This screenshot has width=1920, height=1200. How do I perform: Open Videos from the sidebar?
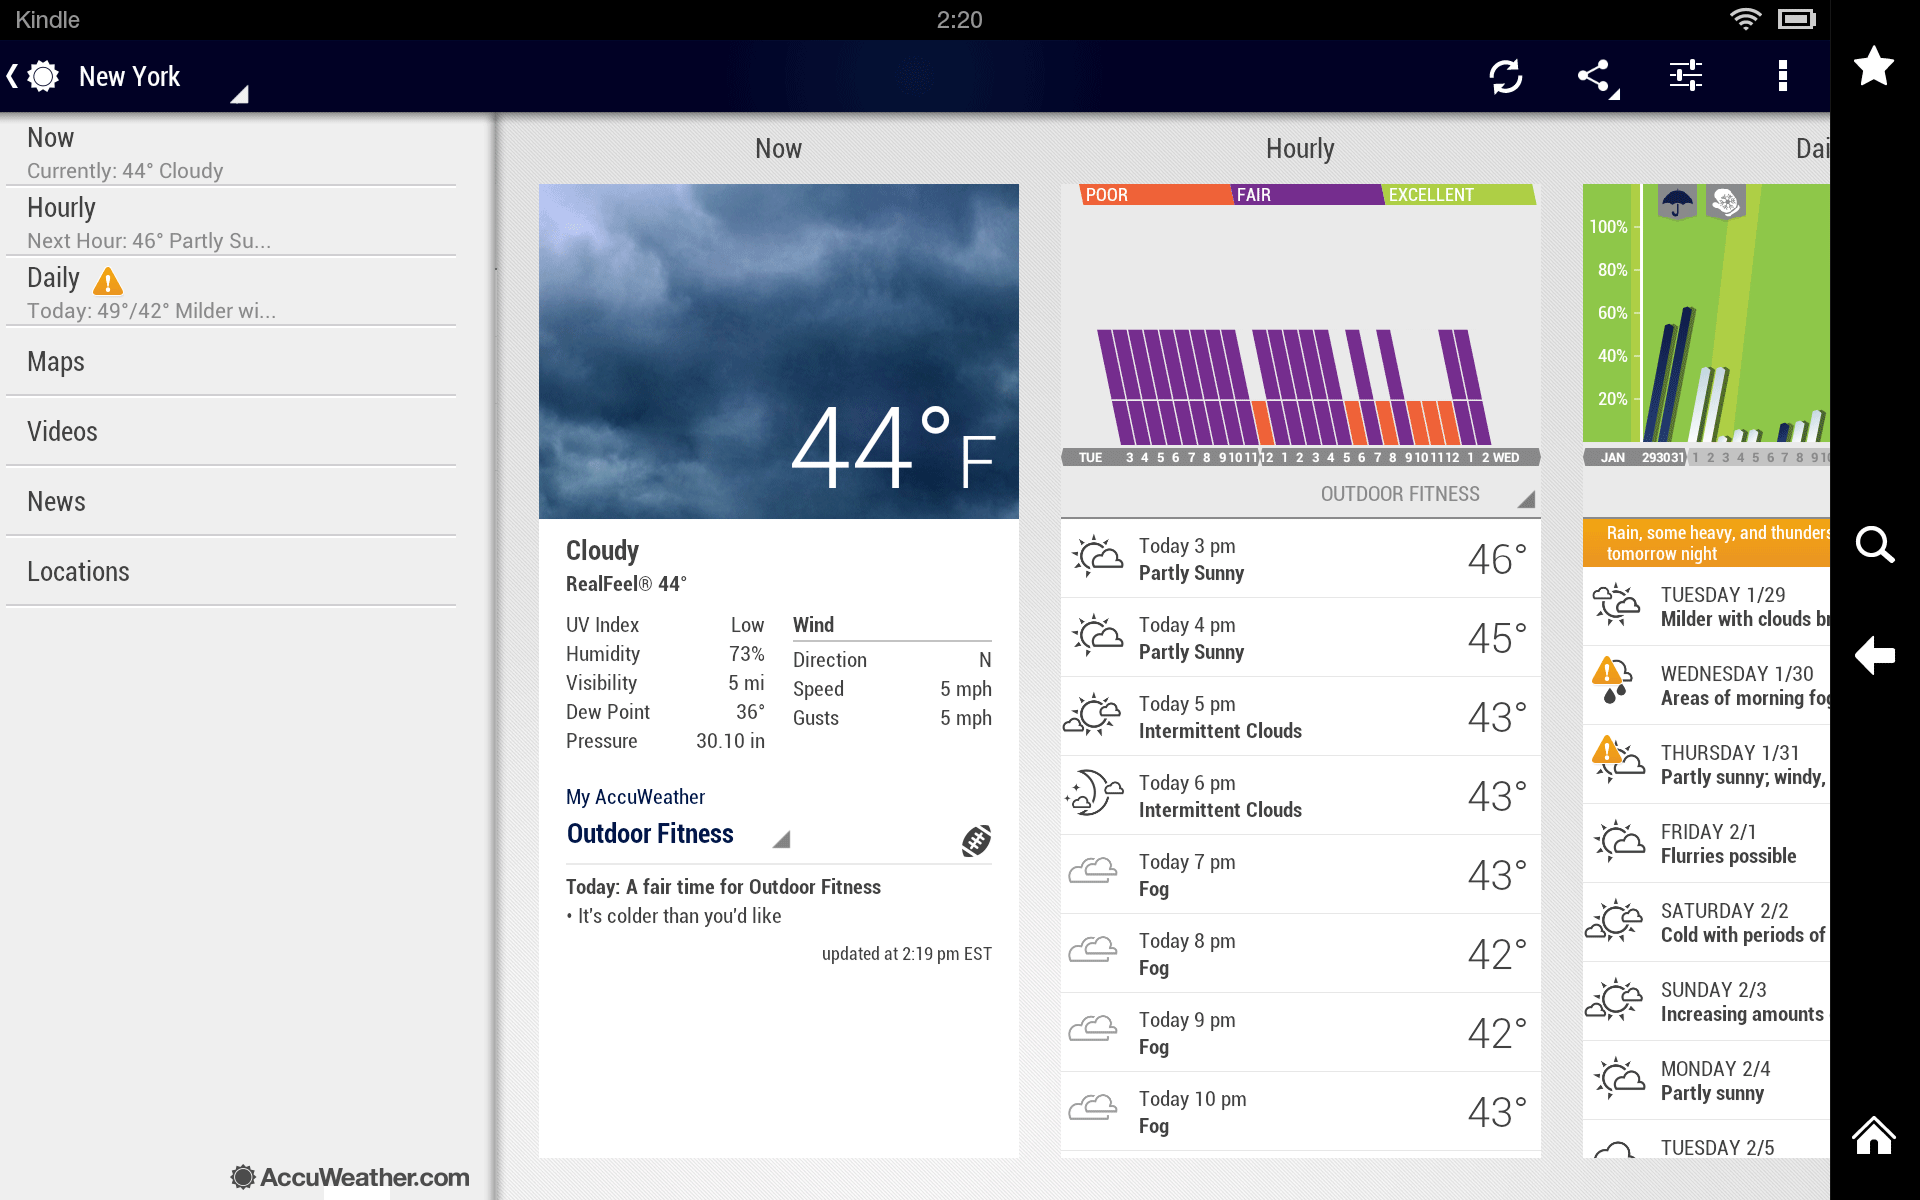pyautogui.click(x=231, y=431)
